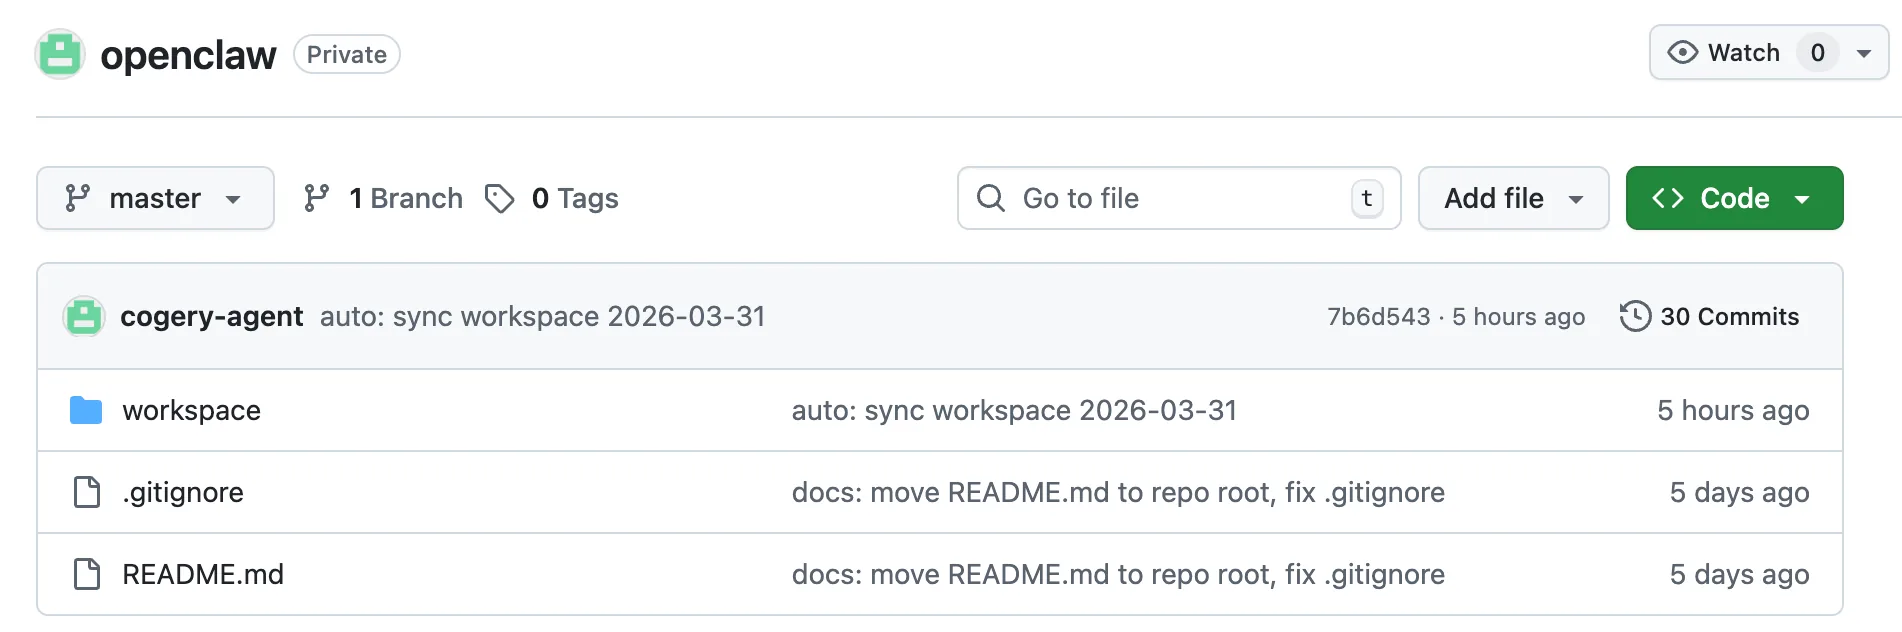Click the README.md file icon

click(87, 574)
